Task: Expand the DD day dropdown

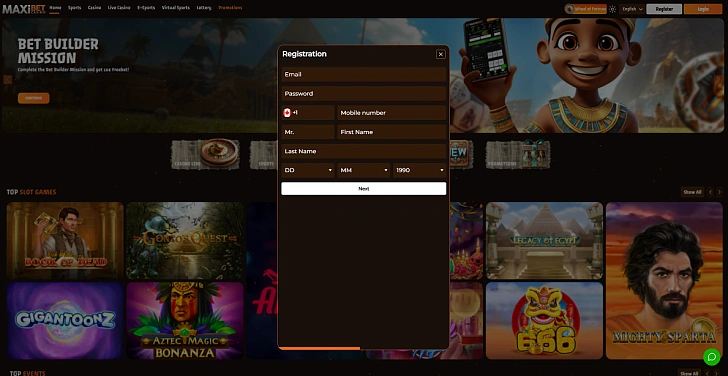Action: click(x=308, y=170)
